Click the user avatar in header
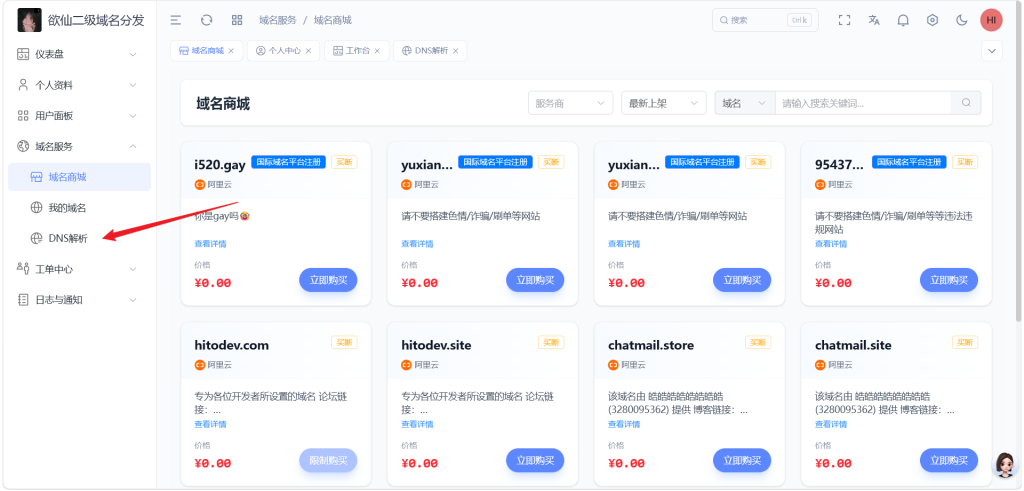This screenshot has height=491, width=1024. [990, 20]
